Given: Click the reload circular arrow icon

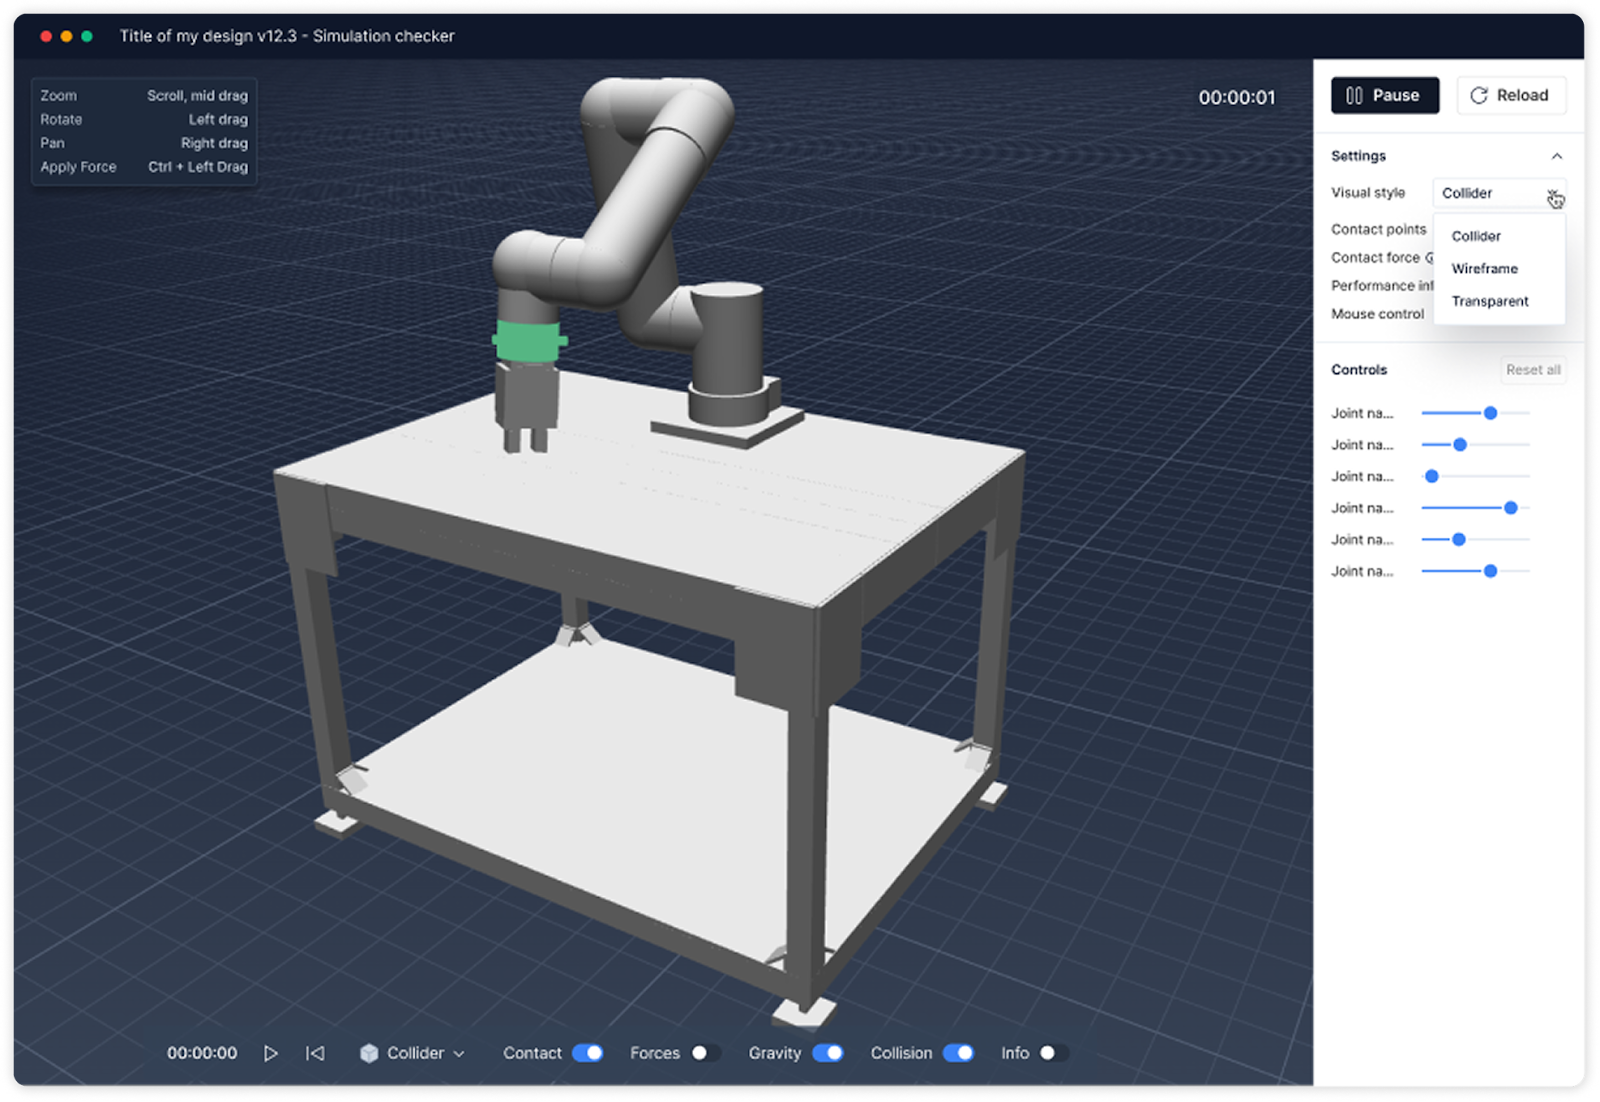Looking at the screenshot, I should click(x=1479, y=95).
